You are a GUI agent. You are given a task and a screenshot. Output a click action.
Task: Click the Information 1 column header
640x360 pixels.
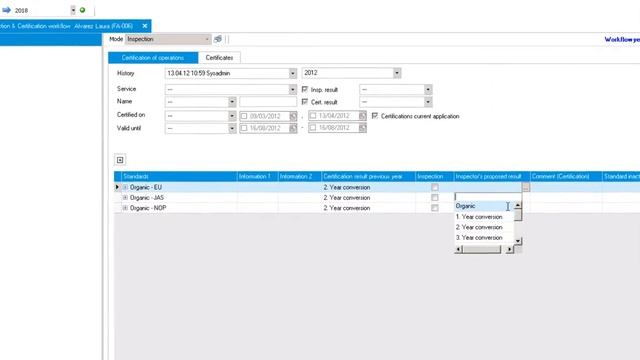(x=258, y=176)
